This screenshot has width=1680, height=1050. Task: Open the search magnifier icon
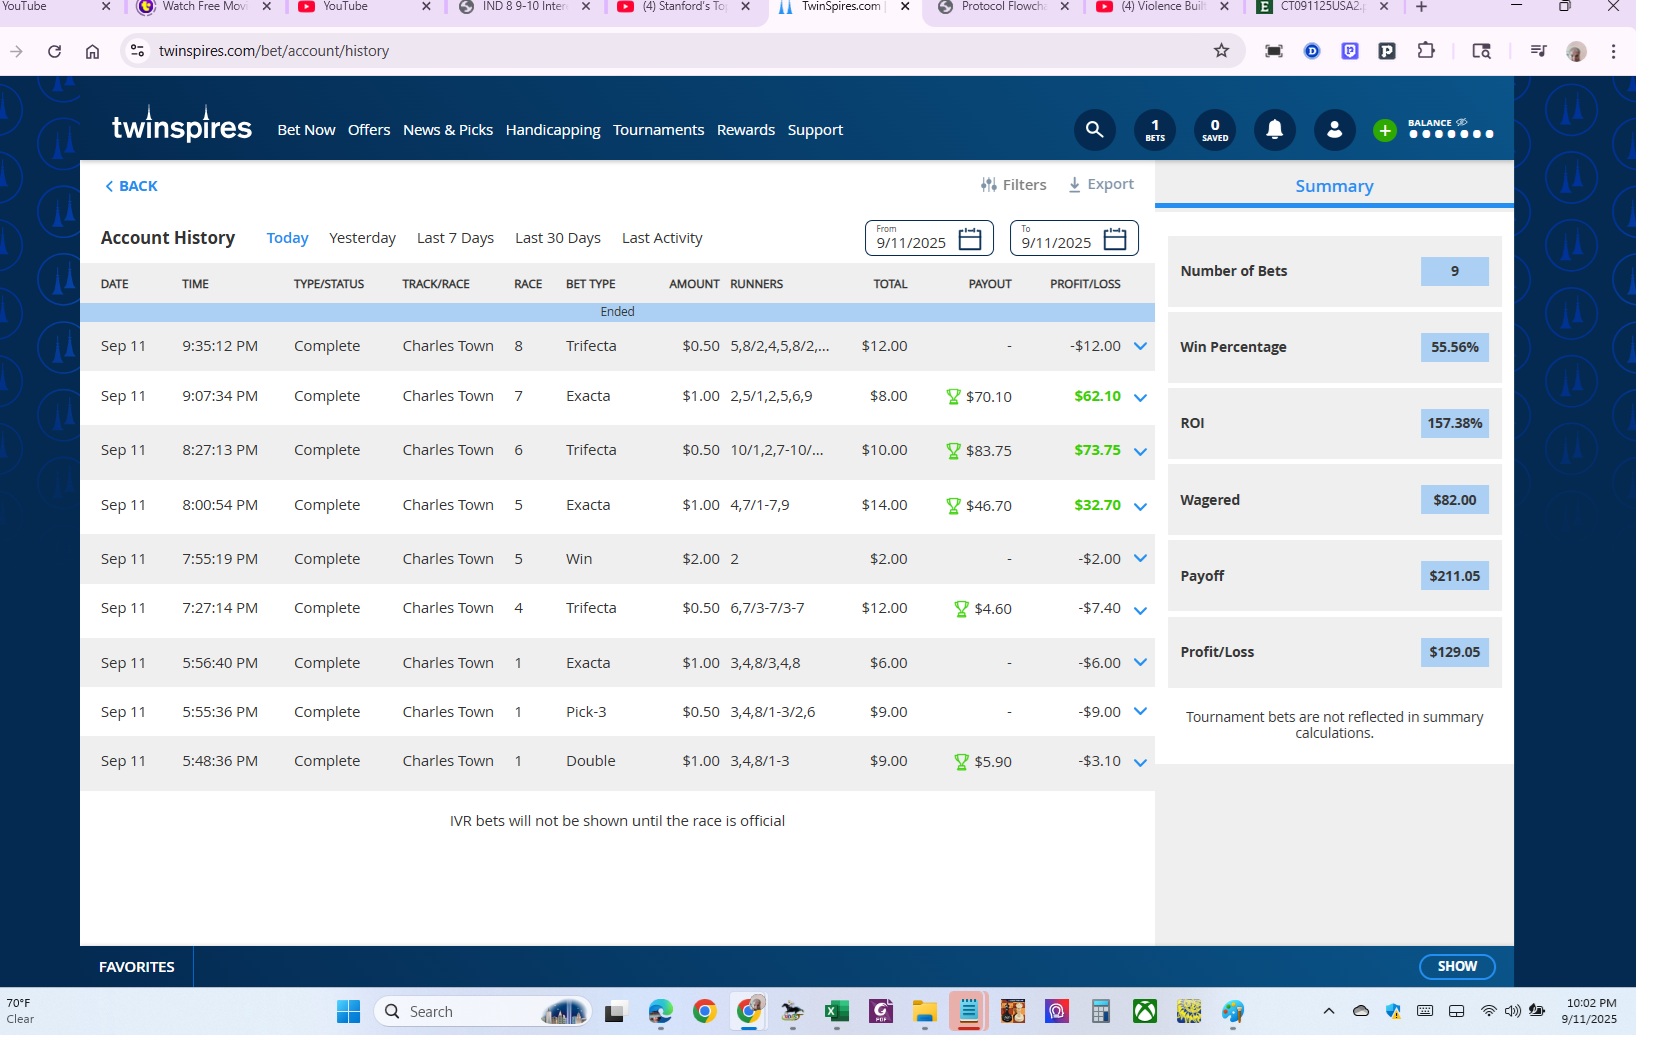1095,130
